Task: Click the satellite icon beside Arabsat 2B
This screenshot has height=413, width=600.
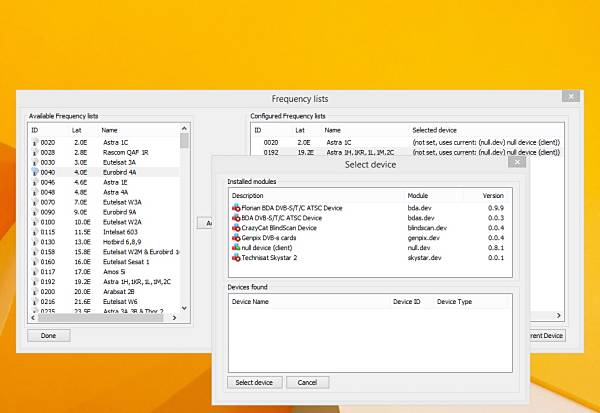Action: click(35, 292)
